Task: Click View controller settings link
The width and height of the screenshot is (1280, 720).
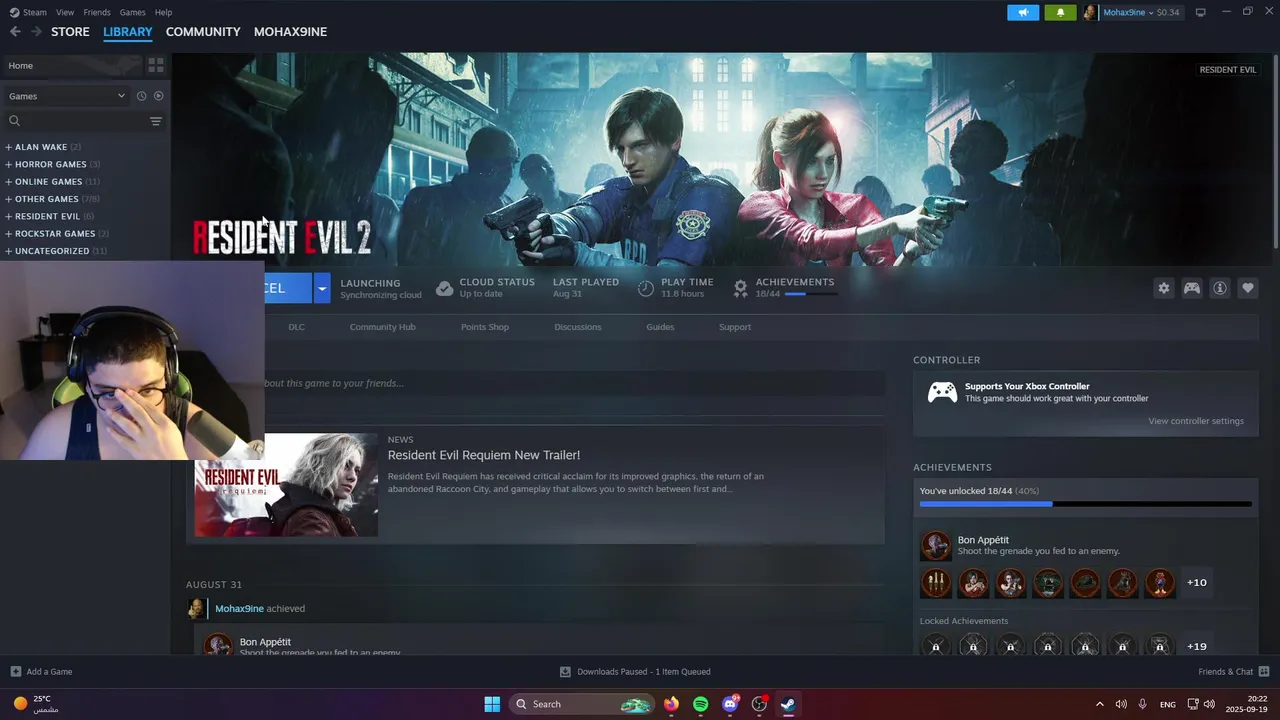Action: [x=1196, y=421]
